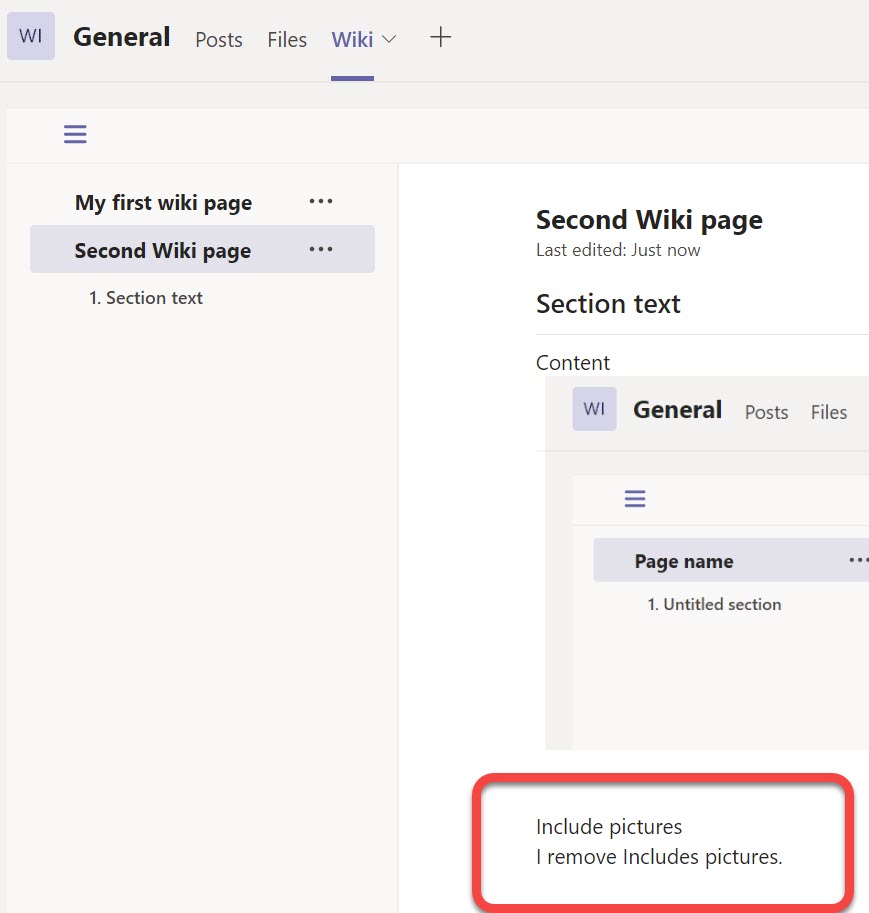
Task: Select Second Wiki page in sidebar list
Action: [x=162, y=251]
